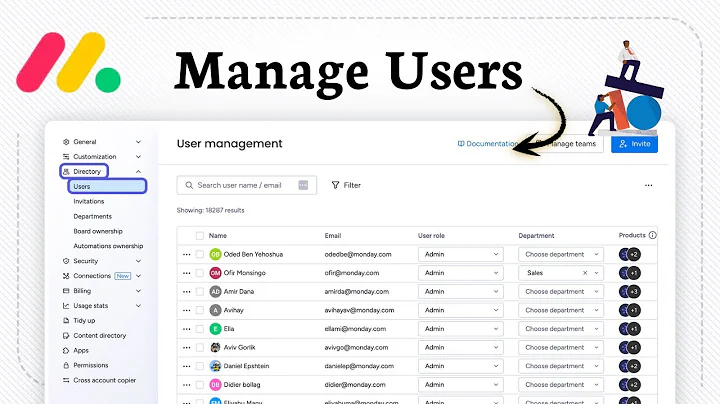Open row options for Avihay
This screenshot has height=404, width=720.
coord(186,310)
